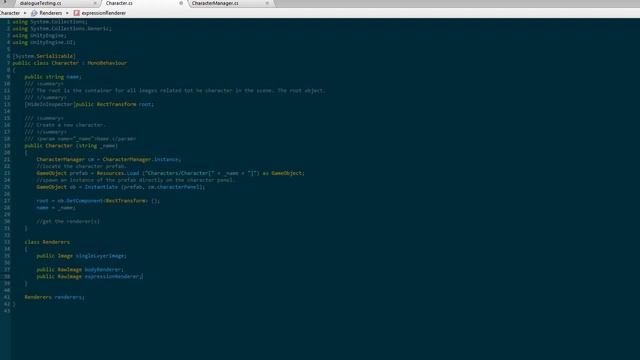The height and width of the screenshot is (360, 640).
Task: Close the dialogueTesting.cs tab
Action: (x=95, y=3)
